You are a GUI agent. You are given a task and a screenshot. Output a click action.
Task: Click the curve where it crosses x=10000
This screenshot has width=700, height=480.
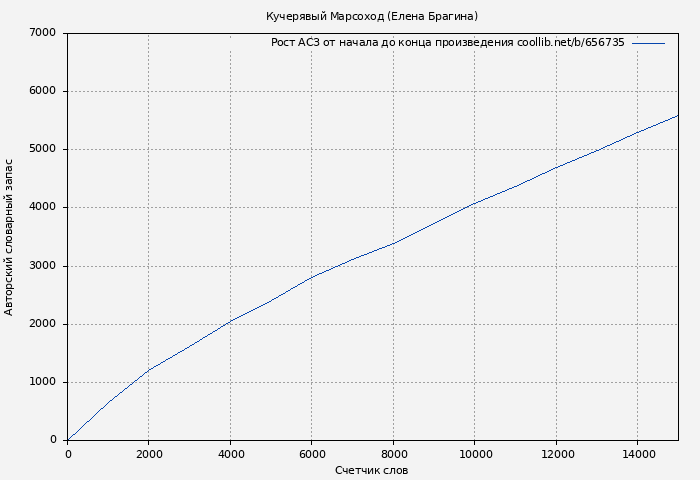pyautogui.click(x=475, y=203)
